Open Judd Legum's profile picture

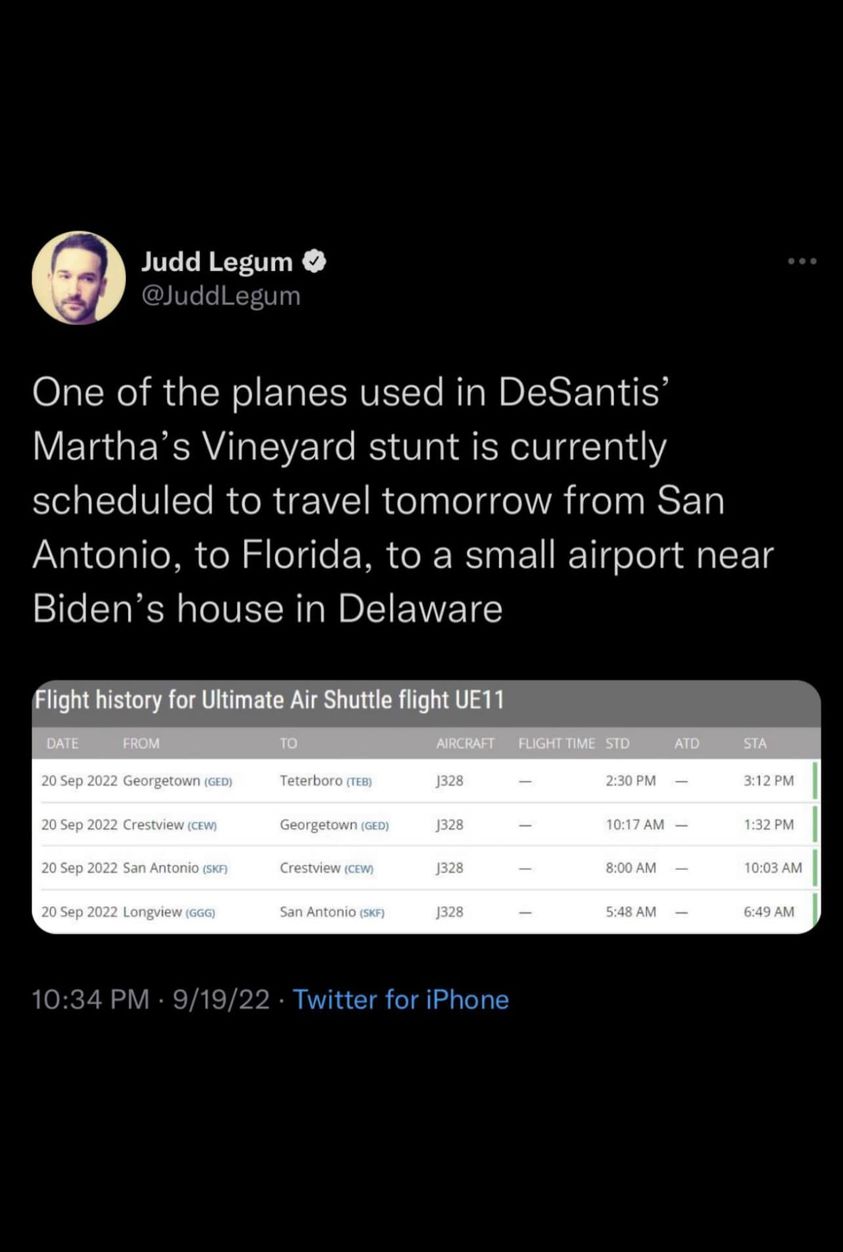79,278
